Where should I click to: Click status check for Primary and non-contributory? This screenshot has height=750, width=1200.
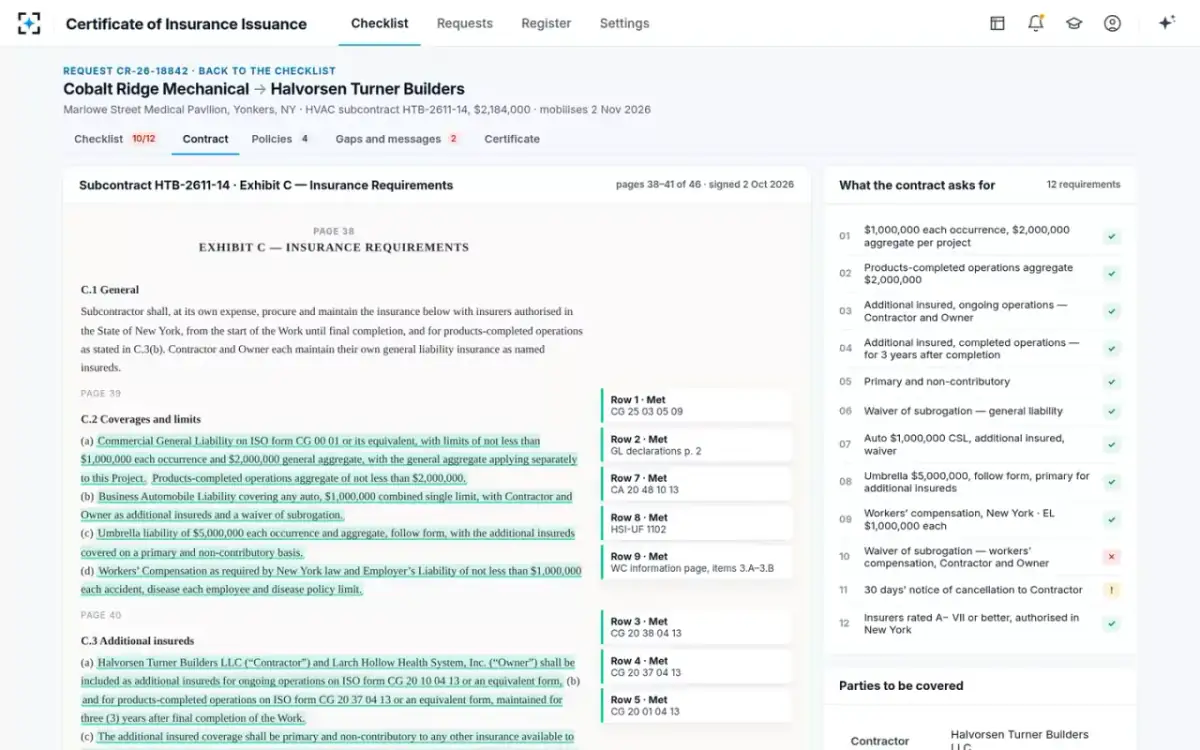[x=1112, y=382]
